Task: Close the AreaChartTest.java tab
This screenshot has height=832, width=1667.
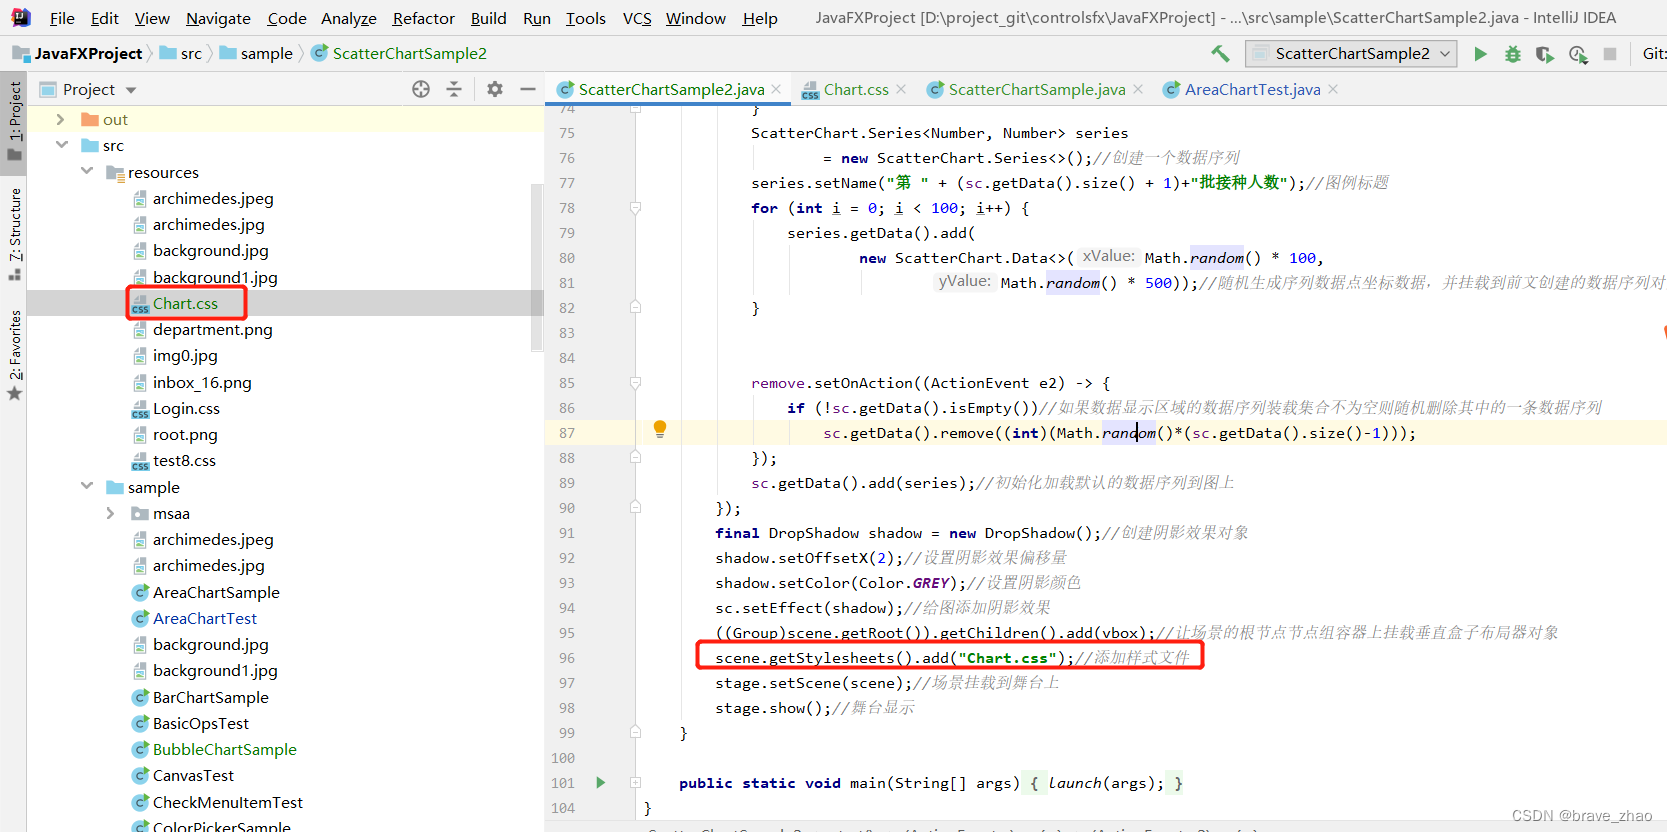Action: click(x=1333, y=89)
